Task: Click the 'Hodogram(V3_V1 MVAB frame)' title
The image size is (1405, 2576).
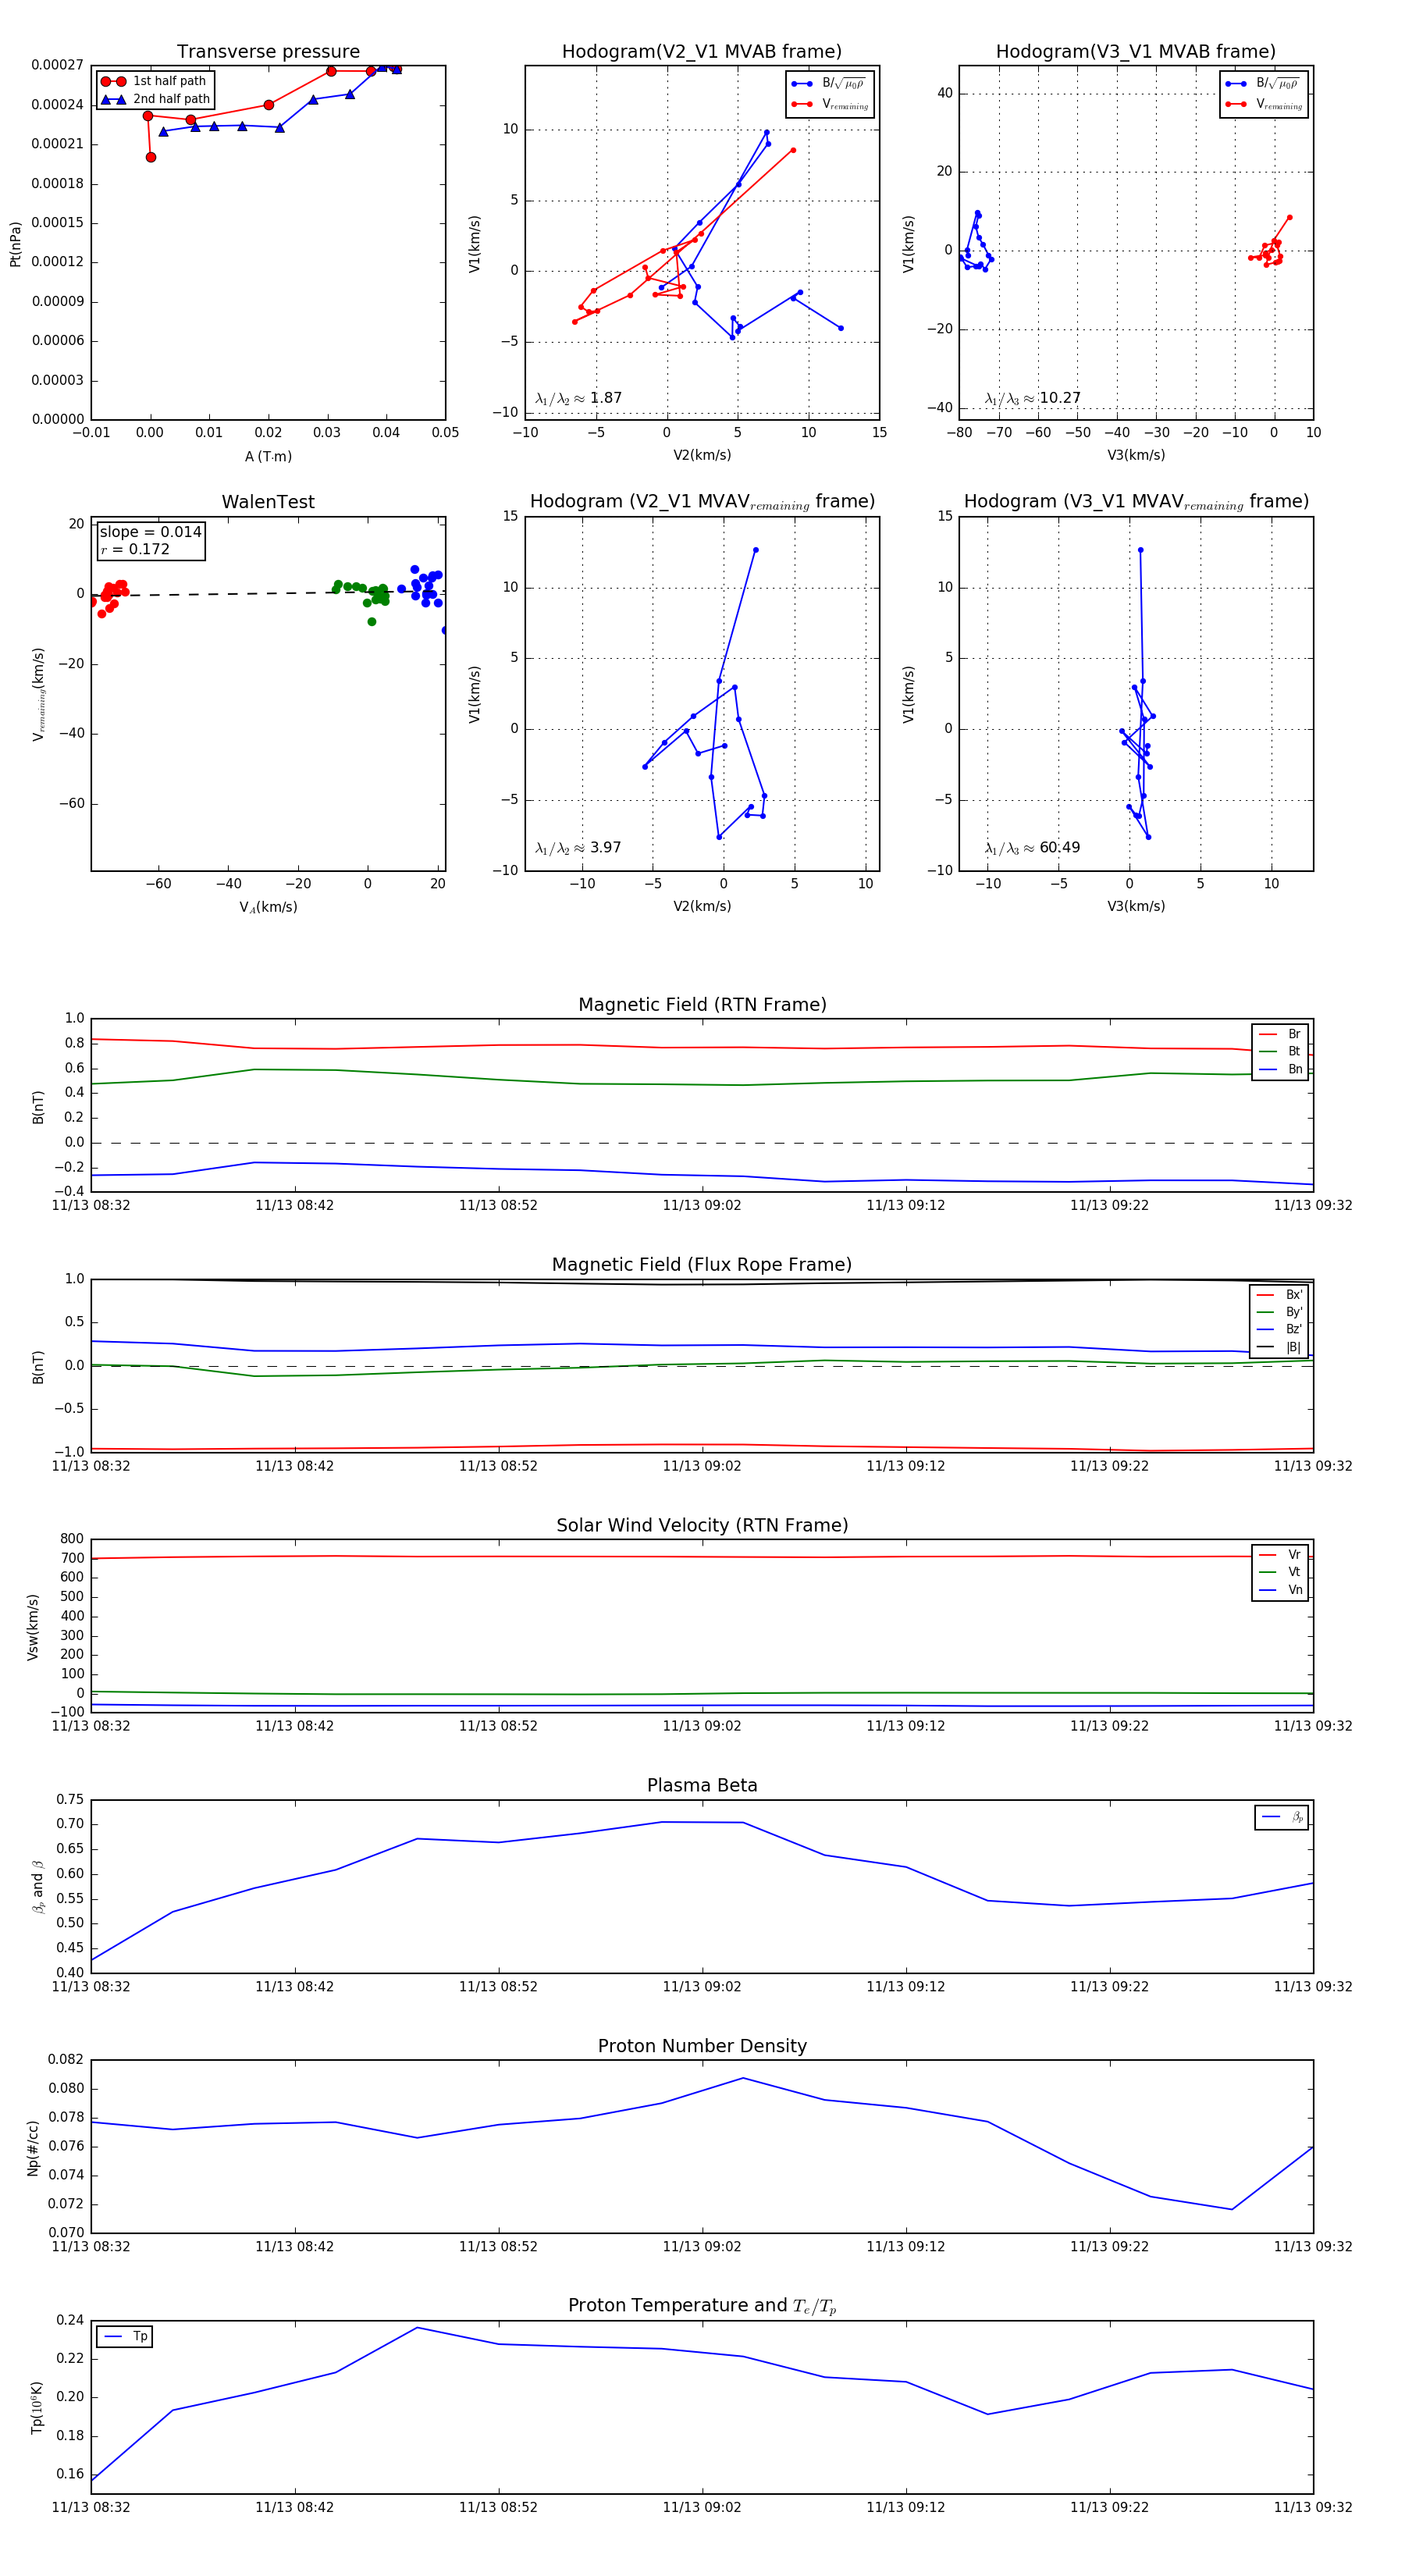Action: 1136,52
